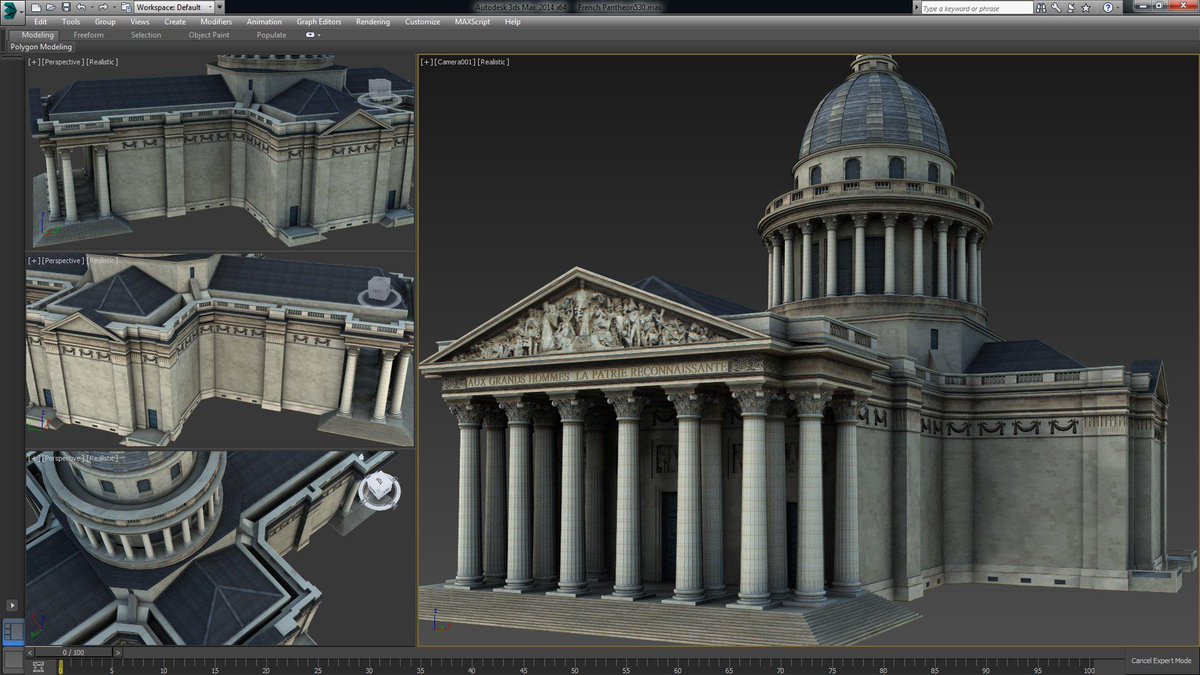Expand the Polygon Modeling panel
Image resolution: width=1200 pixels, height=675 pixels.
(39, 46)
